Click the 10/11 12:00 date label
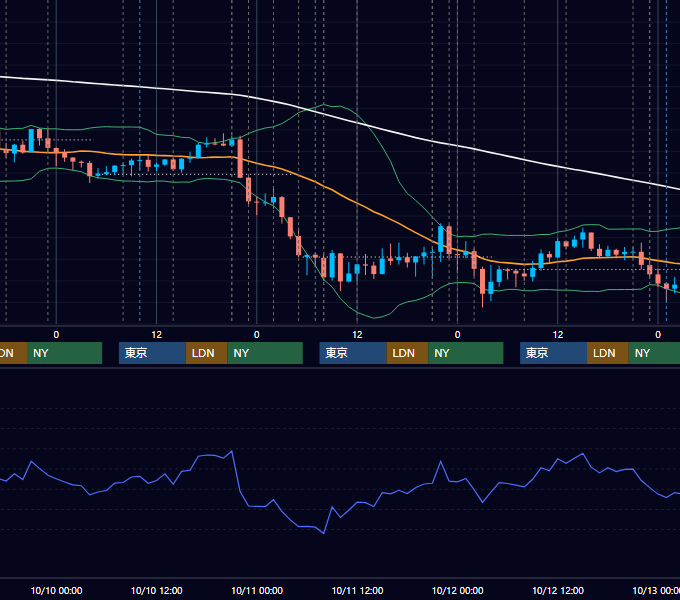The image size is (680, 600). click(x=357, y=590)
